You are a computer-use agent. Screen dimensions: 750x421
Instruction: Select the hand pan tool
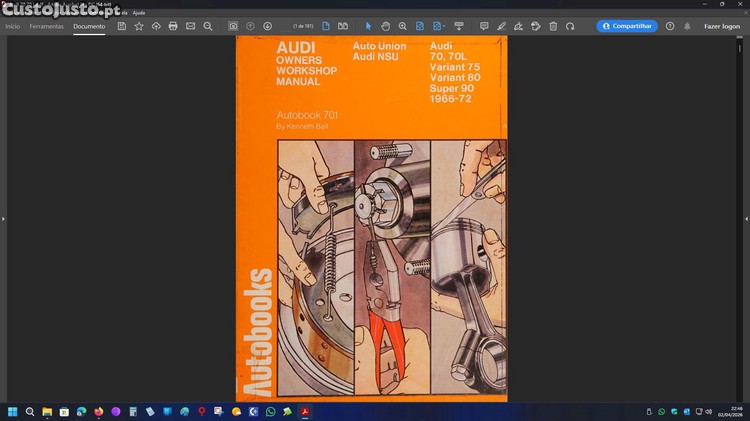pos(385,26)
